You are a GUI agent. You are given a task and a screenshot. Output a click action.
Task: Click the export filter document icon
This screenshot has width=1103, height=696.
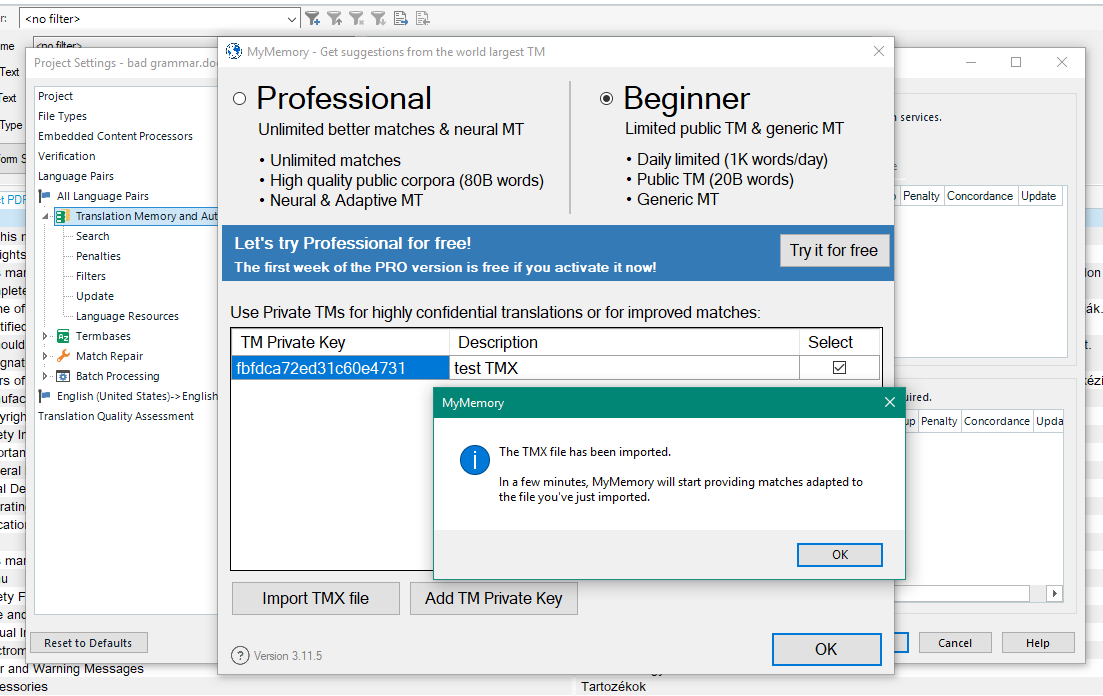click(400, 18)
